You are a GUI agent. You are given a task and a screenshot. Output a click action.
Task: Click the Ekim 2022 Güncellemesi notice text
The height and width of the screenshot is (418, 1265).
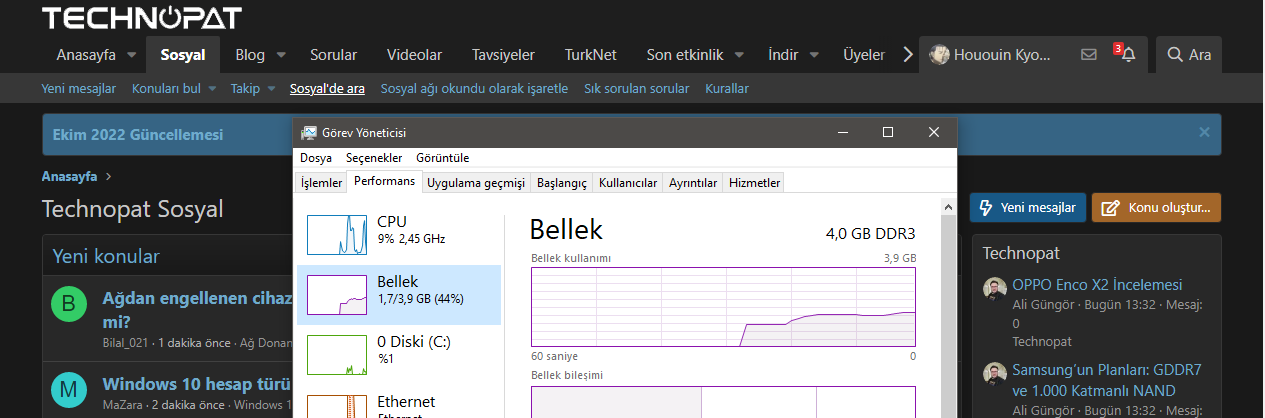click(x=138, y=135)
